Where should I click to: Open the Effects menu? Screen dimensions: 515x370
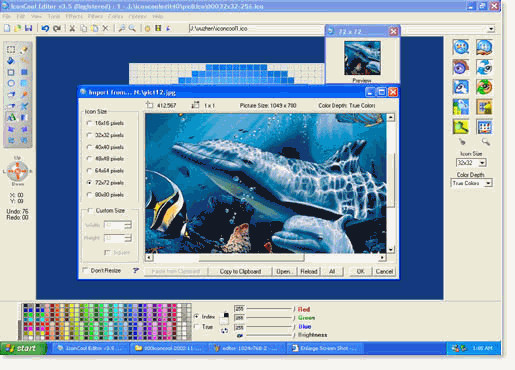74,16
